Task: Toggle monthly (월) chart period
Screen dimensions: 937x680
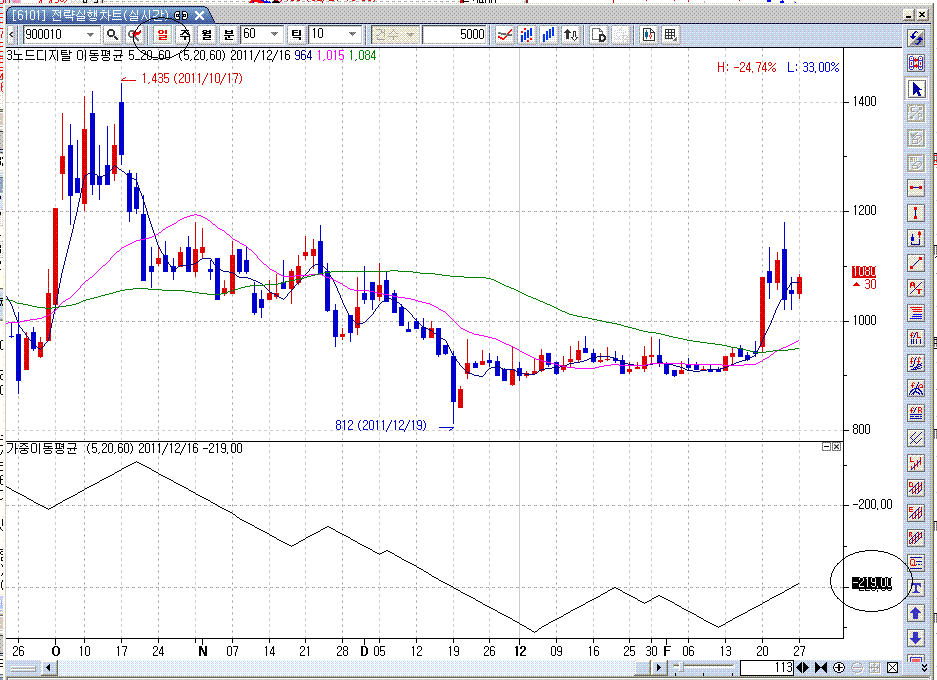Action: (x=206, y=35)
